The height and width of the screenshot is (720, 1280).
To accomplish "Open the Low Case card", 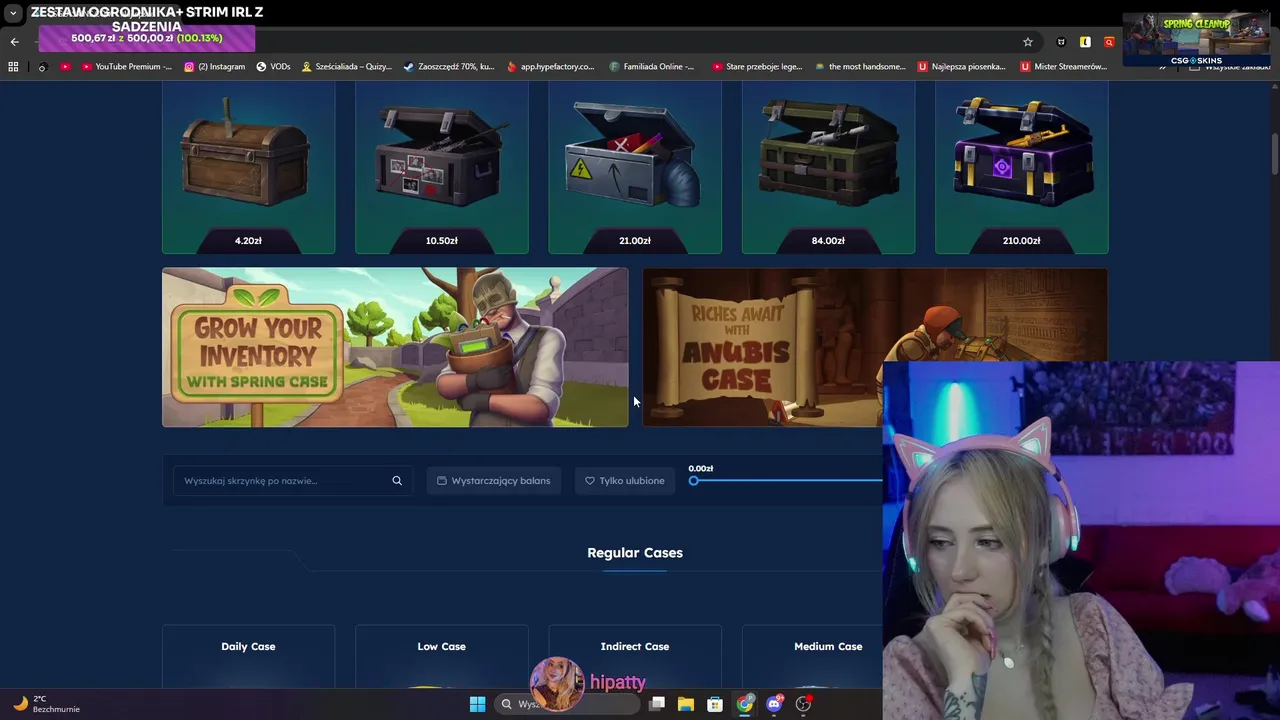I will click(x=441, y=657).
